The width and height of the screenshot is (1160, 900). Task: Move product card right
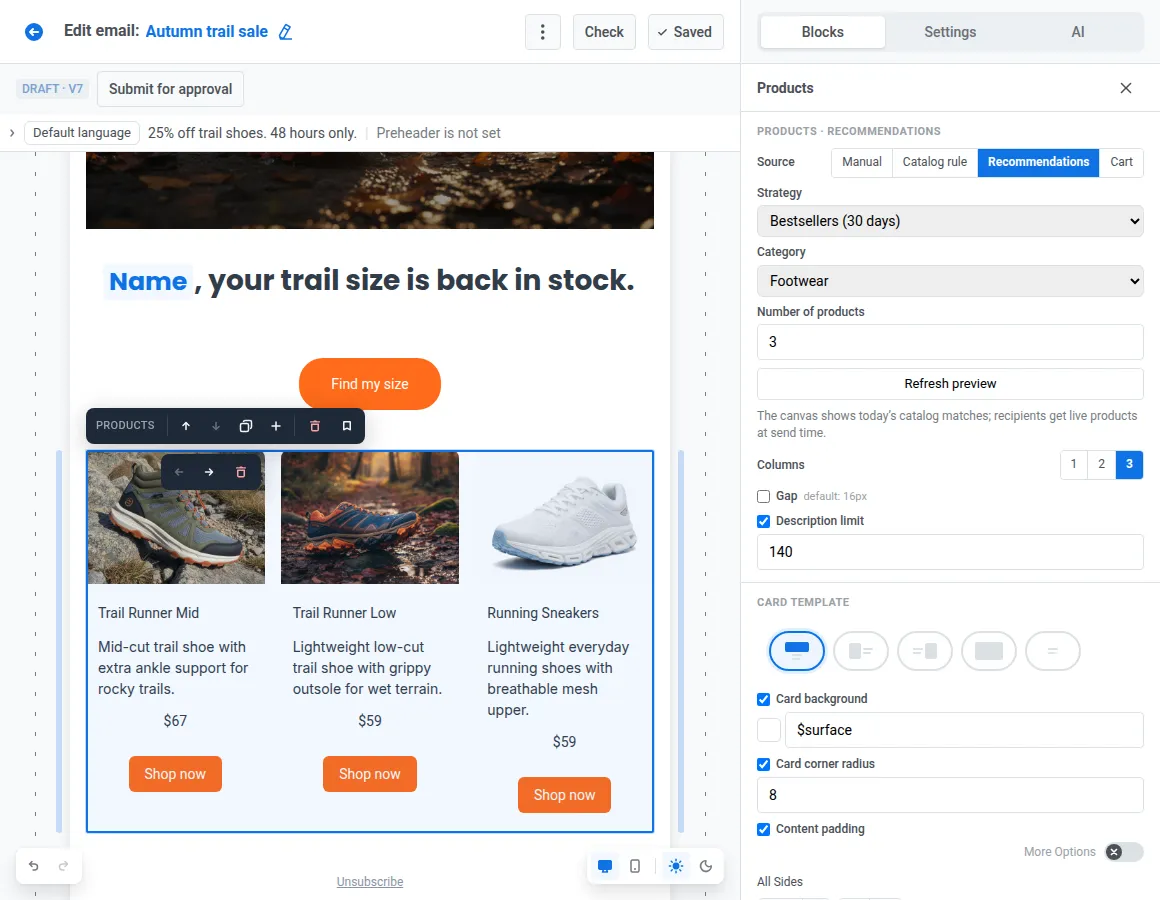coord(209,472)
